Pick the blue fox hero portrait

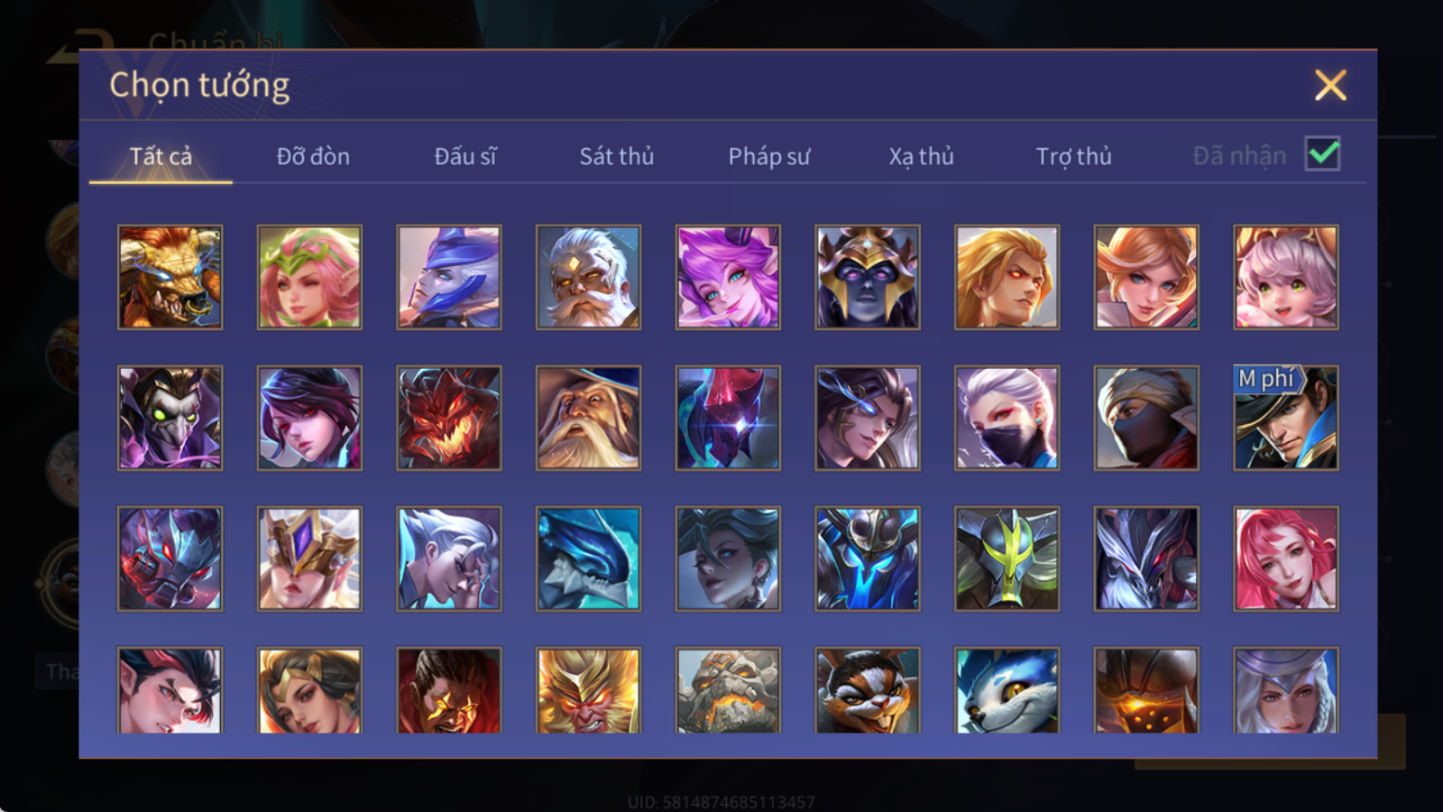click(x=1007, y=691)
